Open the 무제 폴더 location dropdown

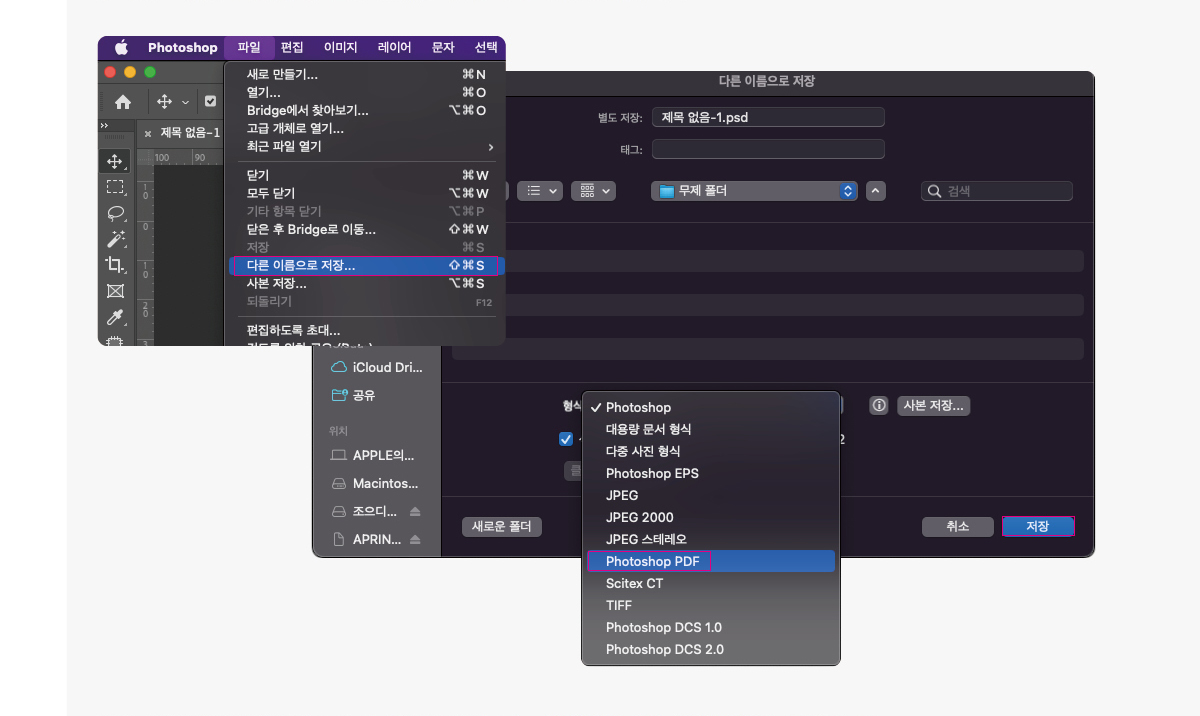click(x=755, y=190)
